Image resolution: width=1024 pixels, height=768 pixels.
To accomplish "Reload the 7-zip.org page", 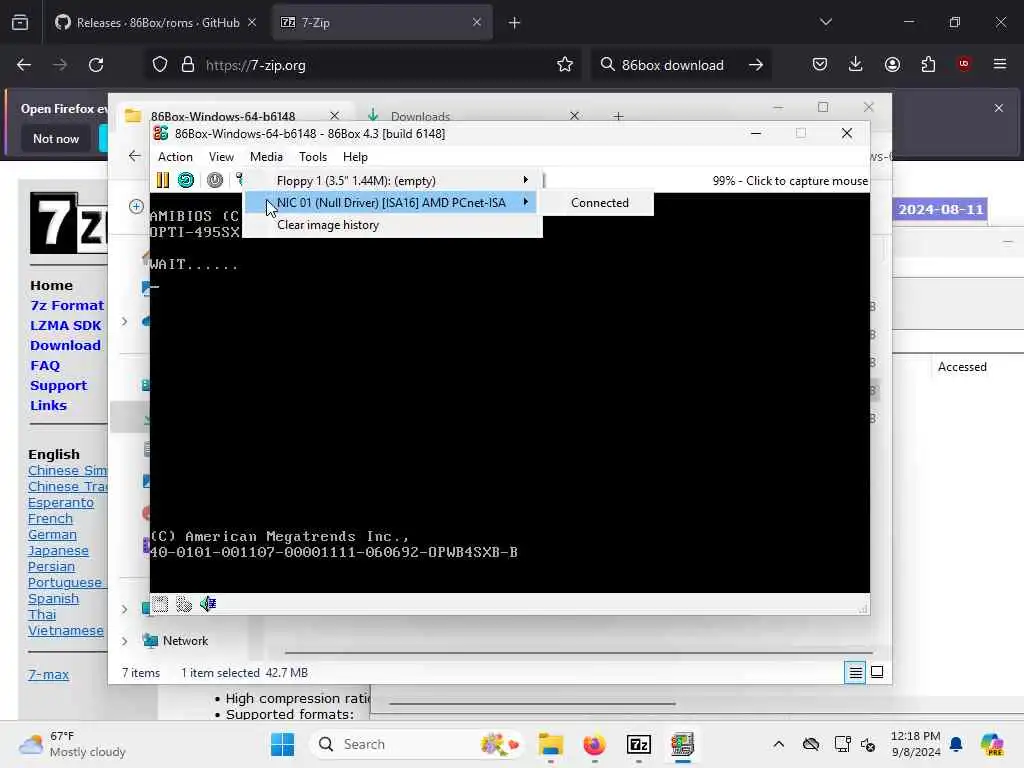I will point(97,65).
